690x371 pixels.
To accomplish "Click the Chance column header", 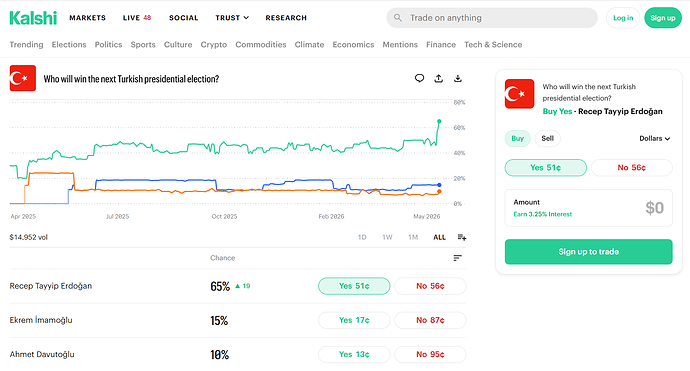I will click(223, 258).
